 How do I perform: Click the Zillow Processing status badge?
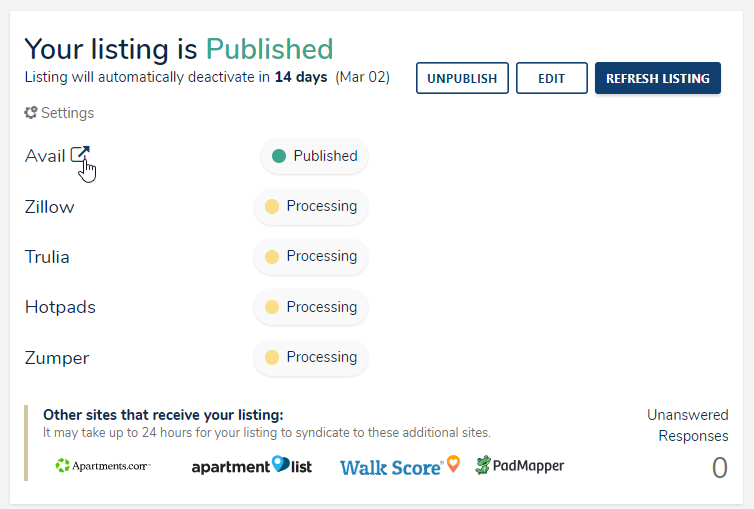pos(311,207)
